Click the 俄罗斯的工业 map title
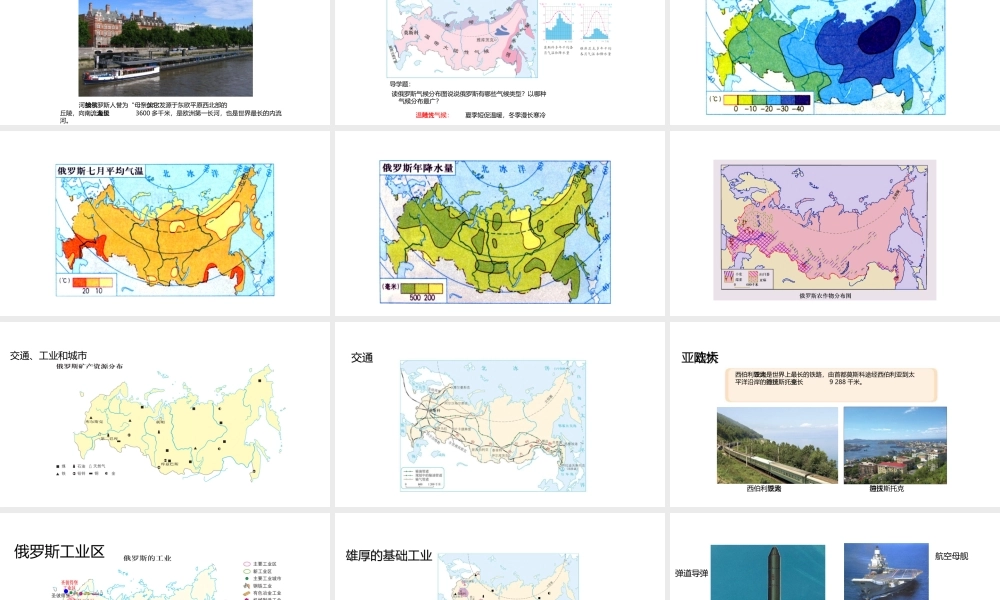 click(147, 558)
